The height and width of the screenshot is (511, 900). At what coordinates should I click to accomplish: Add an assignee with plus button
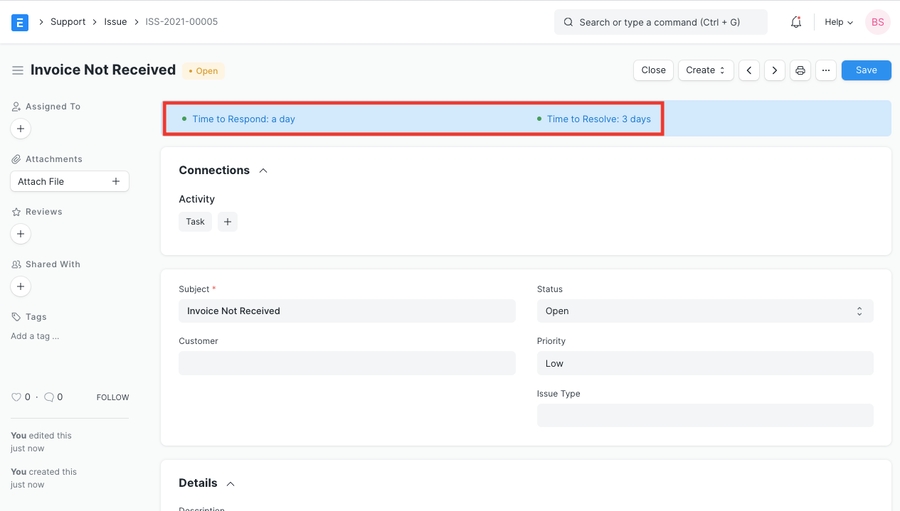click(20, 129)
